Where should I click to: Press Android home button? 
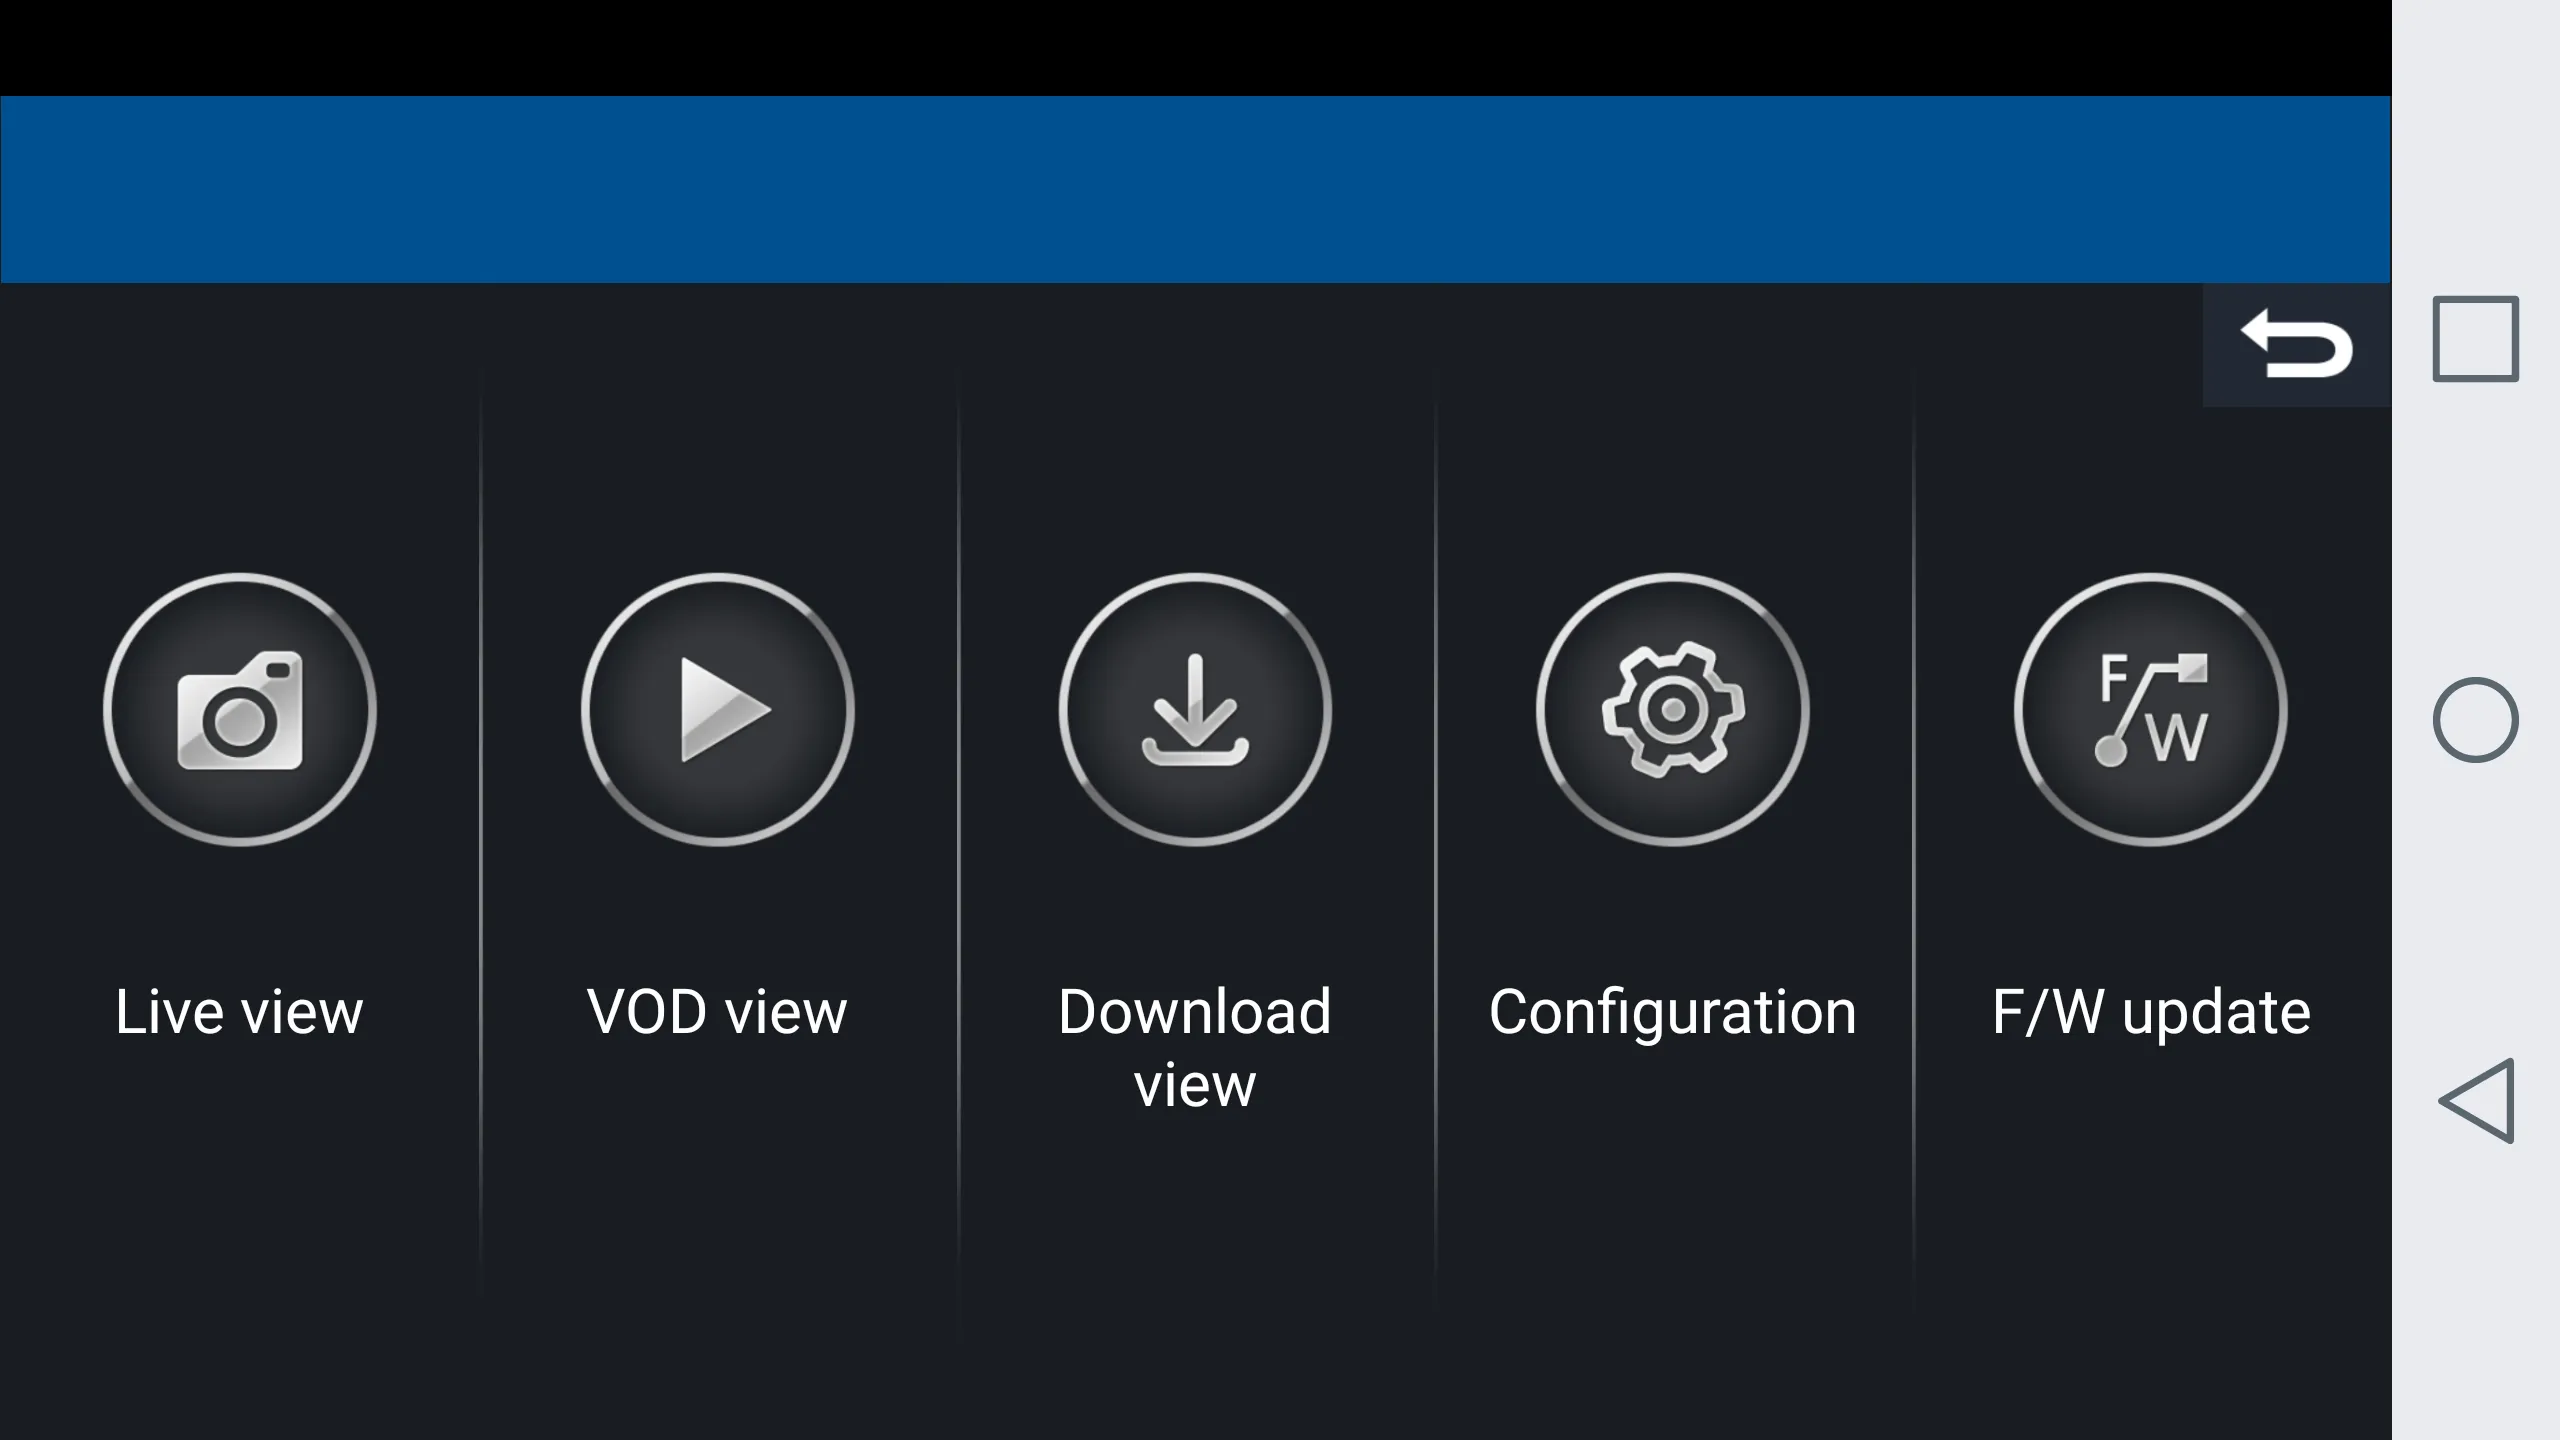click(2474, 719)
